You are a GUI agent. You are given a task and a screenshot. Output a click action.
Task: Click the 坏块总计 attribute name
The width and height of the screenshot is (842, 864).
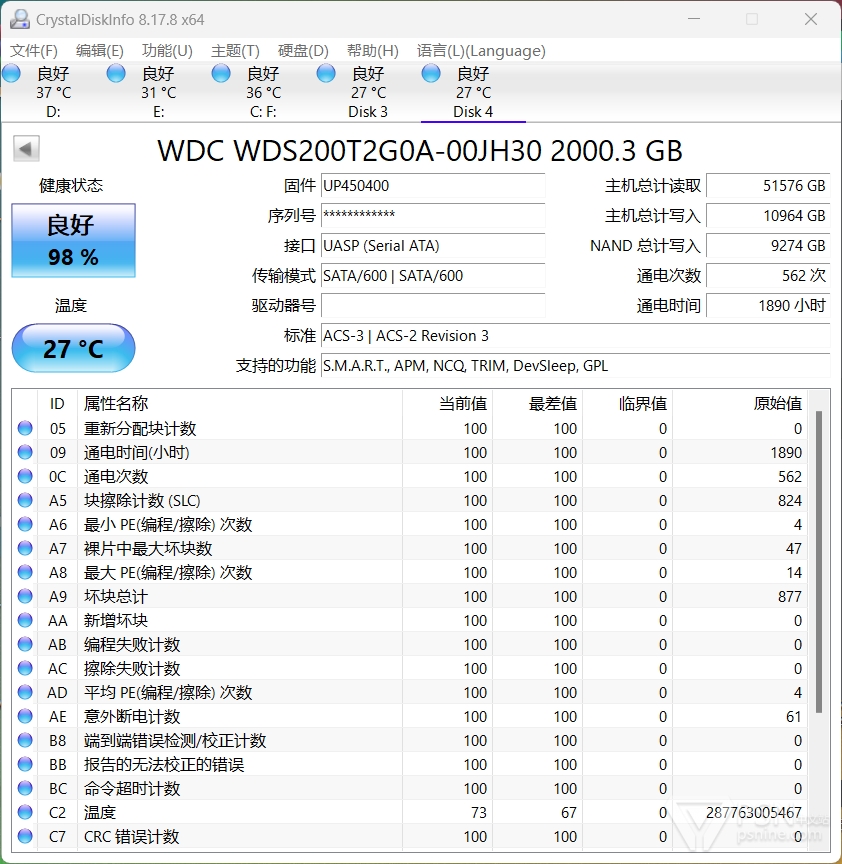point(116,596)
